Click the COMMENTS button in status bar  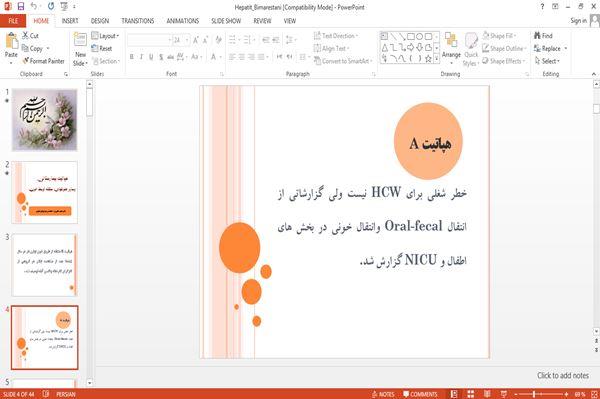pyautogui.click(x=420, y=394)
